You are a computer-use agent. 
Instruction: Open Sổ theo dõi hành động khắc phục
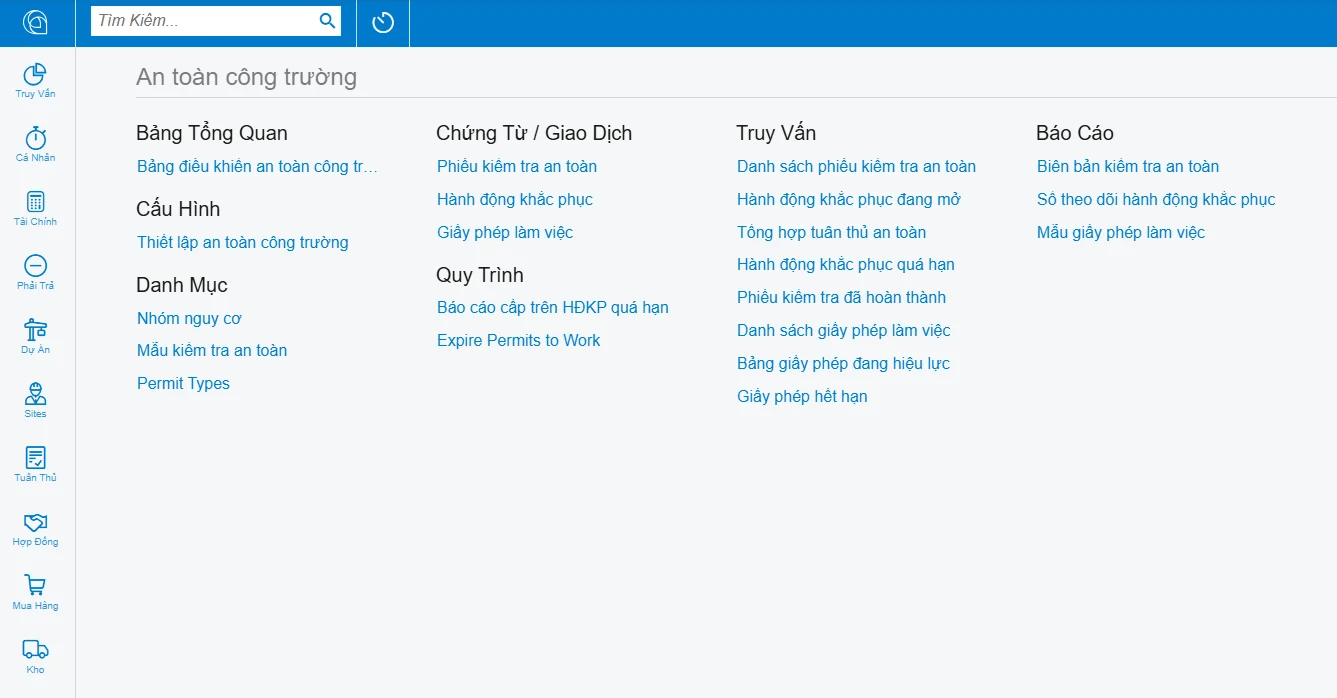click(1156, 200)
